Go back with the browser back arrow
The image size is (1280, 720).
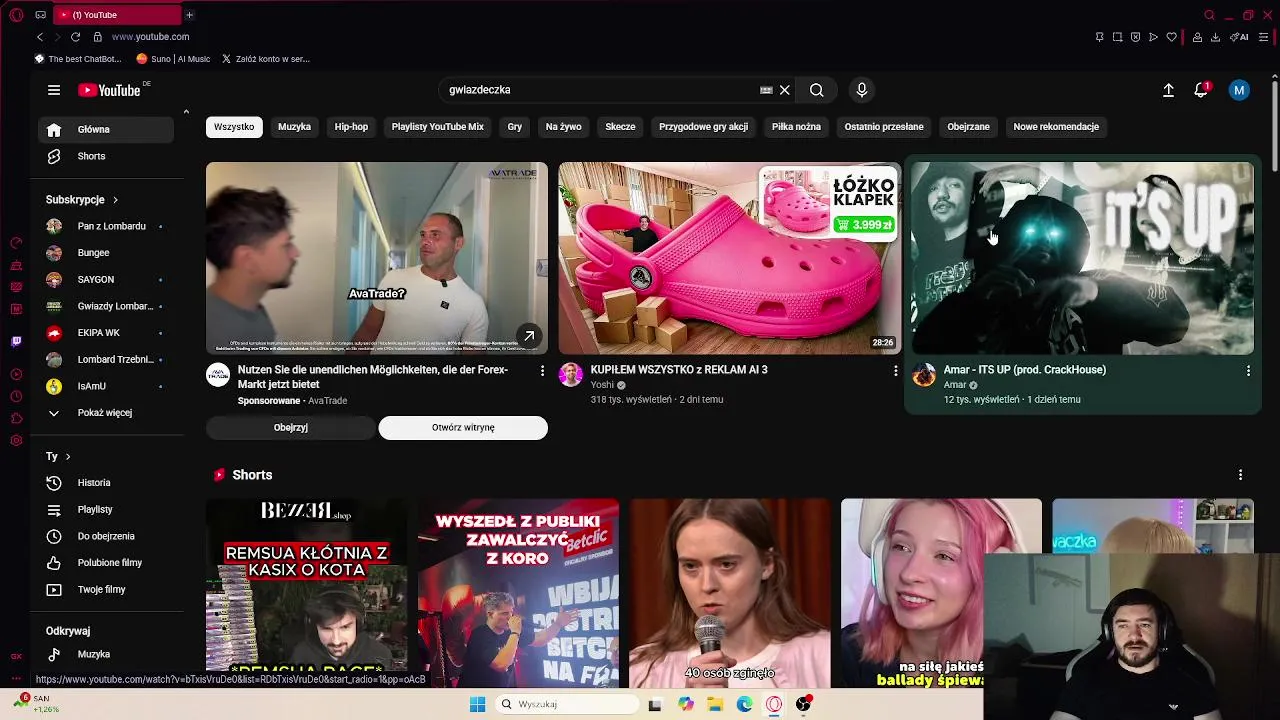click(x=40, y=37)
